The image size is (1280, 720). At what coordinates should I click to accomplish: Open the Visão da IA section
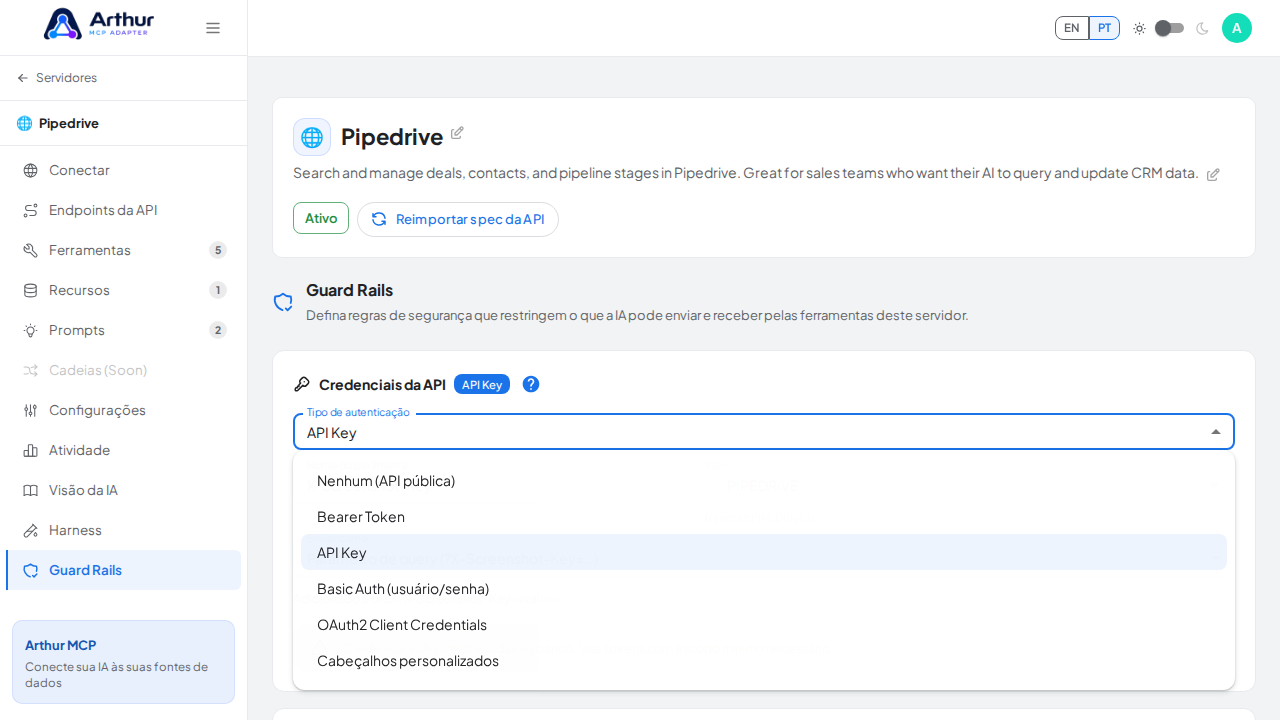point(123,490)
